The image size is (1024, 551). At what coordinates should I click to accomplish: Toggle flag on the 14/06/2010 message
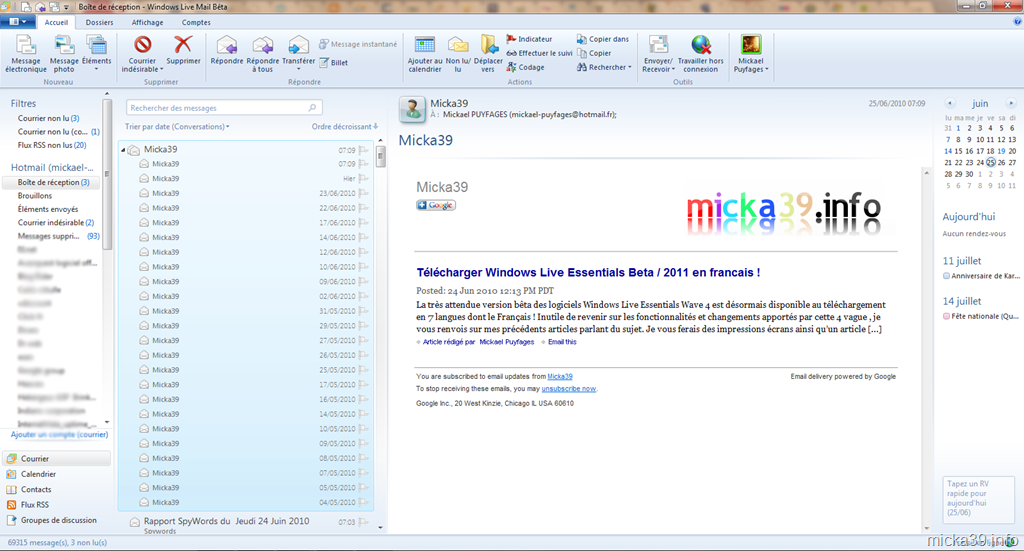point(364,238)
